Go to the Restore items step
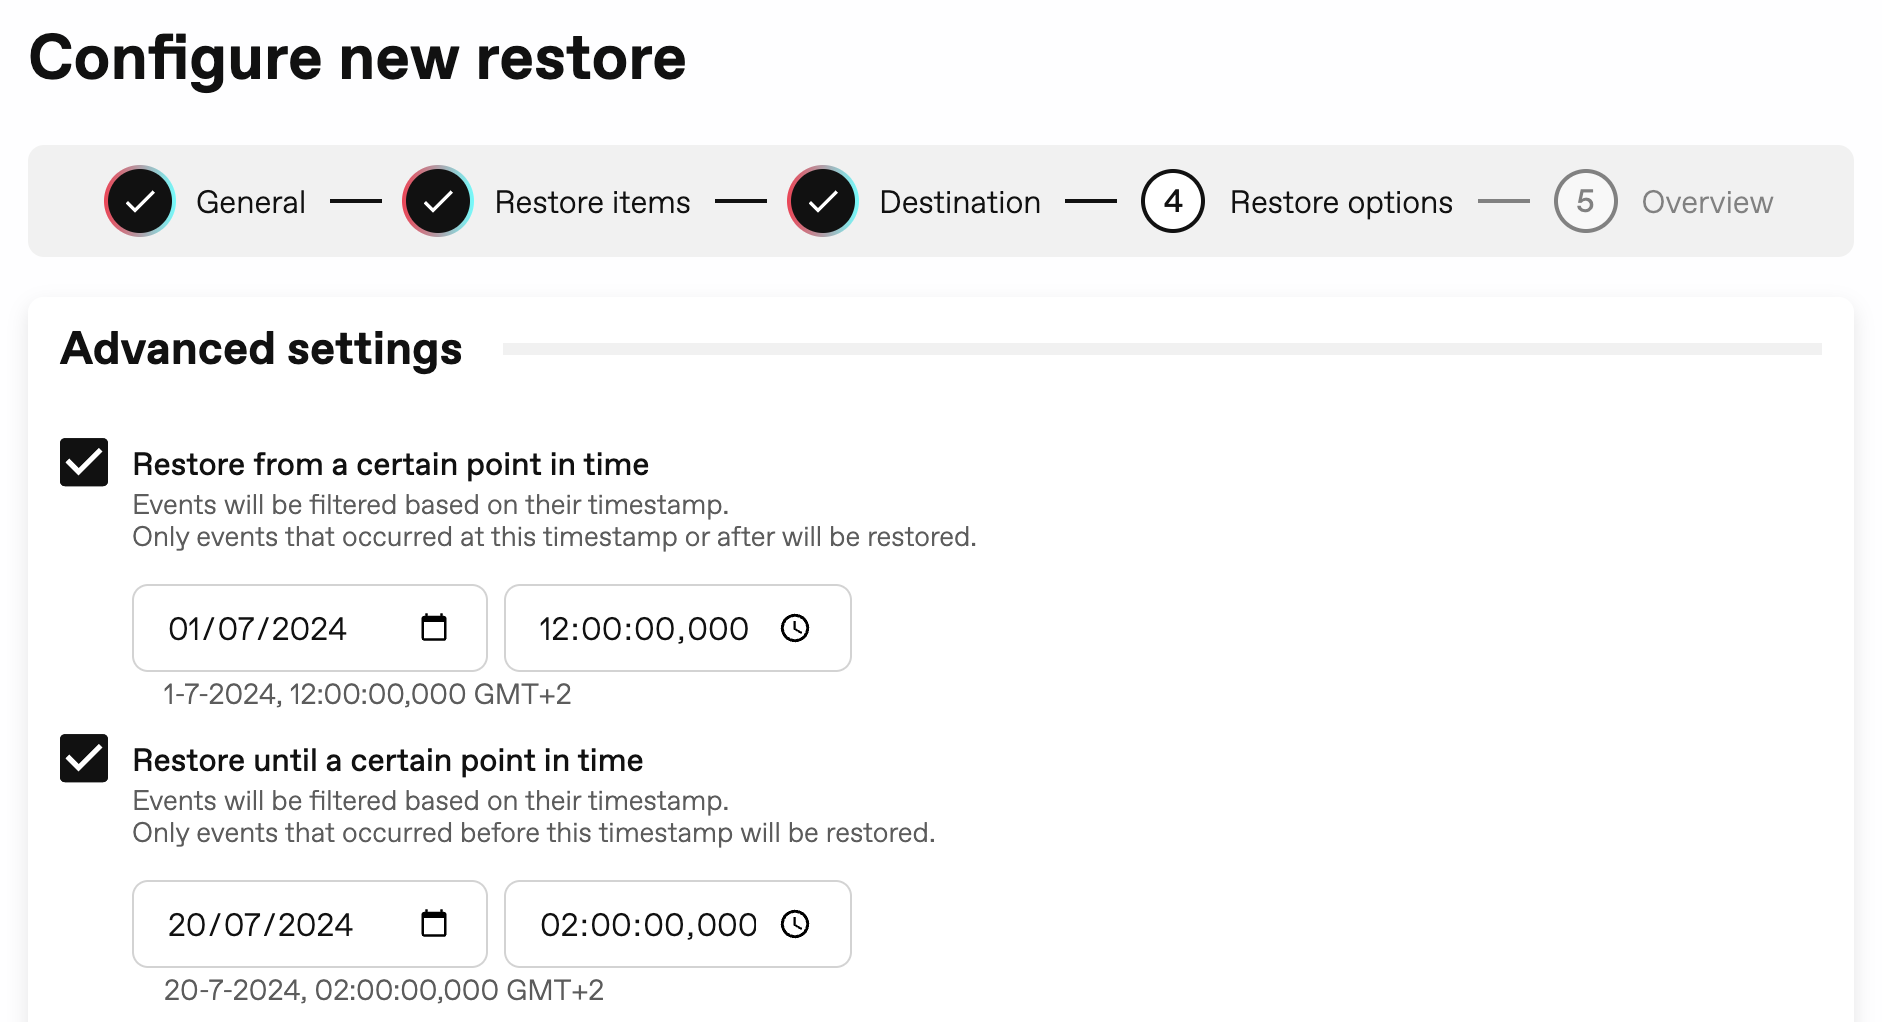 pyautogui.click(x=593, y=202)
